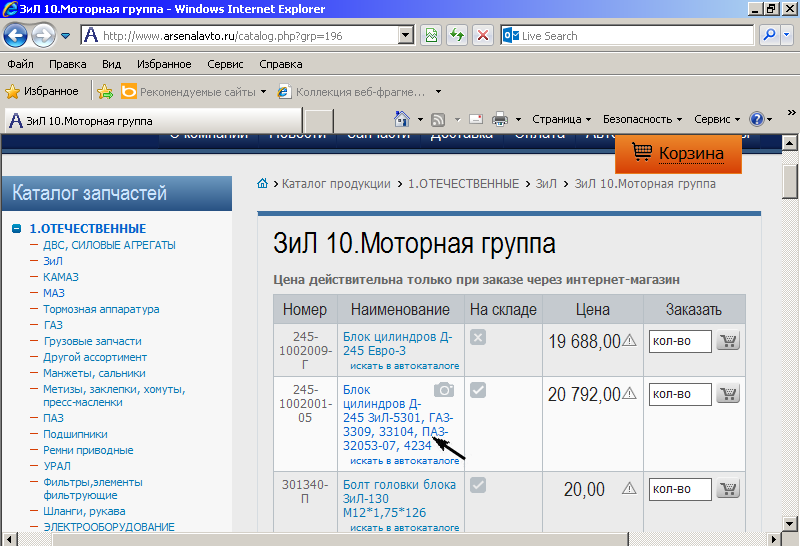Click in-stock checkmark for 245-1002001-05
Screen dimensions: 800x546
click(478, 390)
